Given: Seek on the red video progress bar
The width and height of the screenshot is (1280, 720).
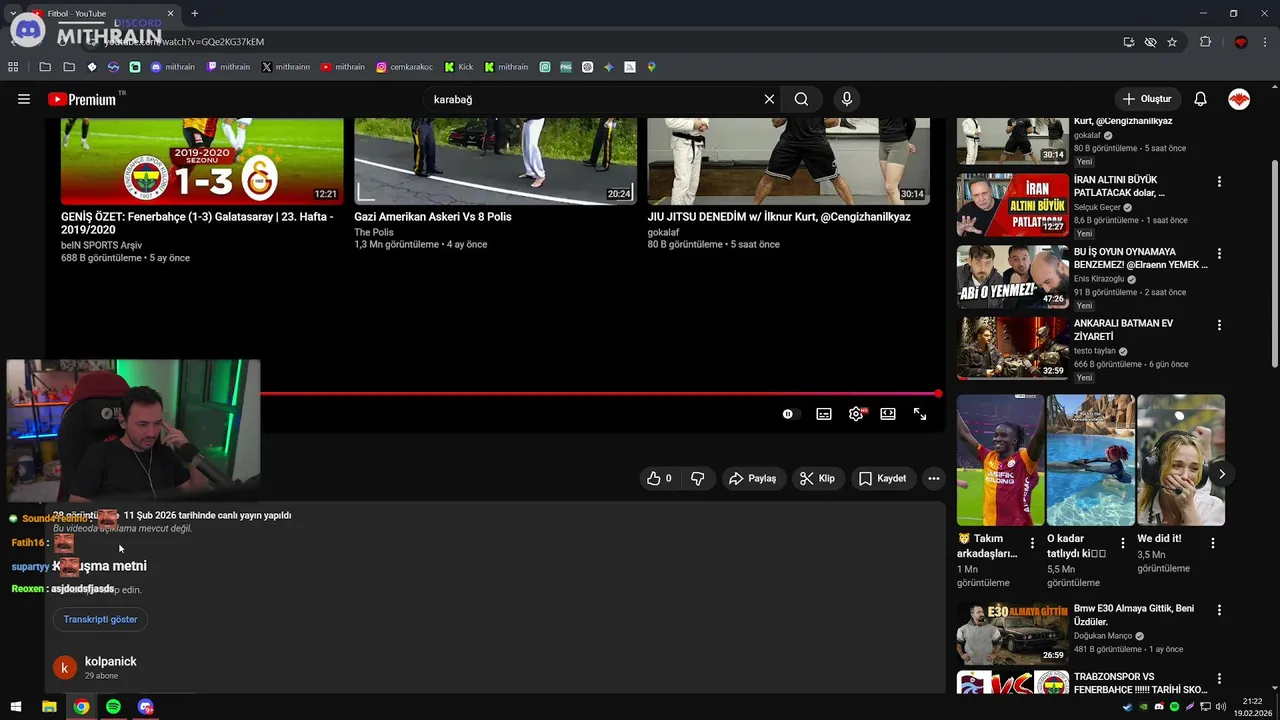Looking at the screenshot, I should coord(600,394).
